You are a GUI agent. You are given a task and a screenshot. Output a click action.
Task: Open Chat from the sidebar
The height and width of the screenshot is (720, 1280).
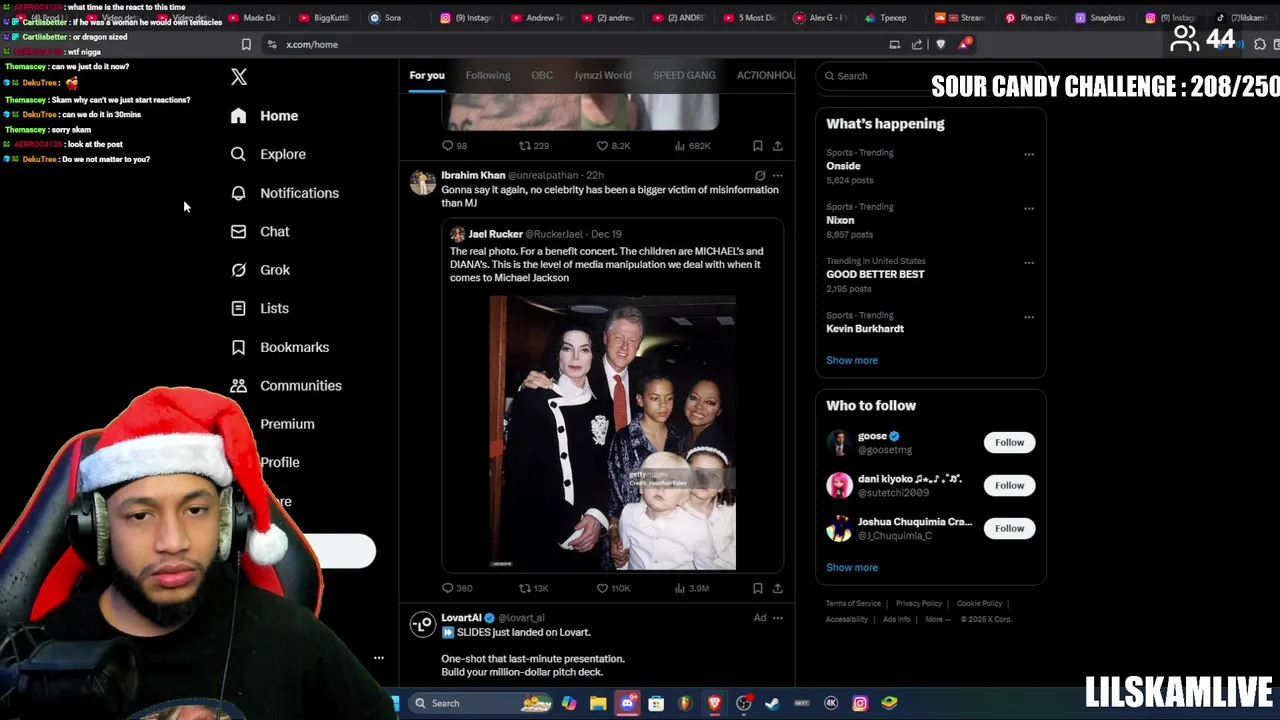259,232
